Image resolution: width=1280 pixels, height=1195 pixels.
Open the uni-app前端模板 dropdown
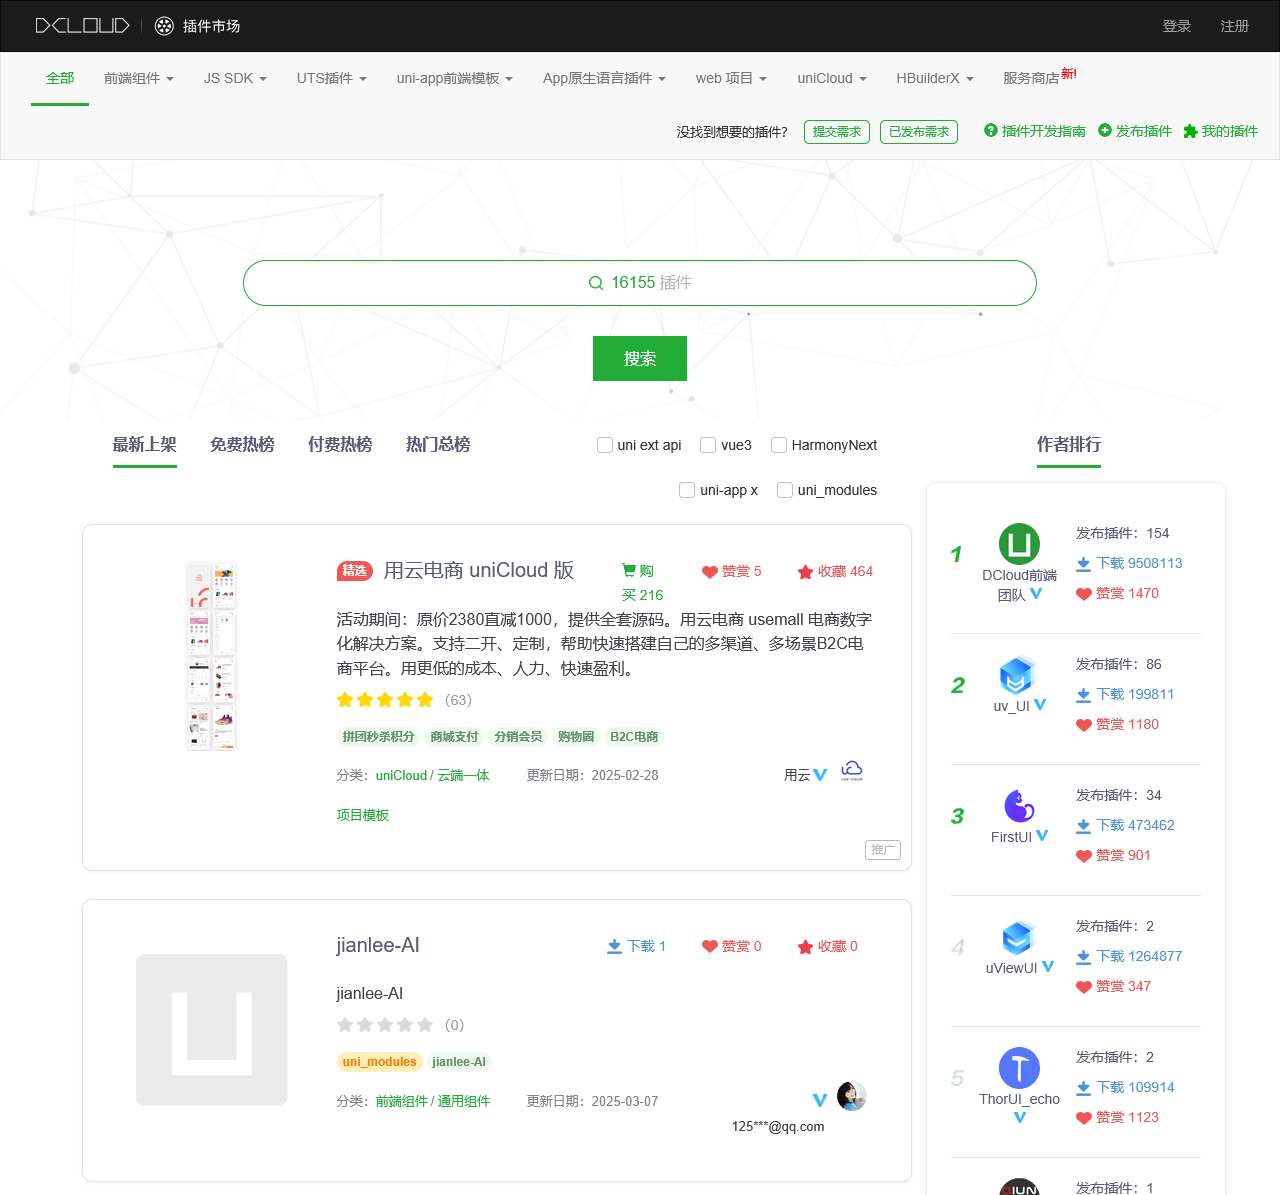click(x=455, y=78)
